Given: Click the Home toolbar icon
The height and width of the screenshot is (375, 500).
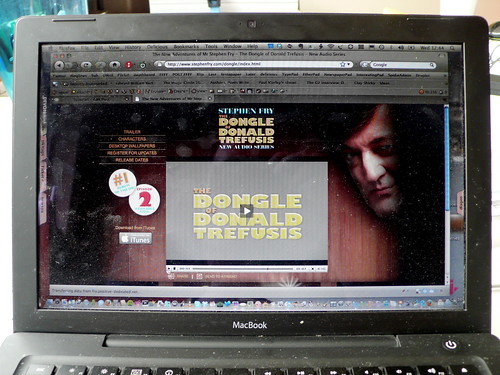Looking at the screenshot, I should click(x=115, y=65).
